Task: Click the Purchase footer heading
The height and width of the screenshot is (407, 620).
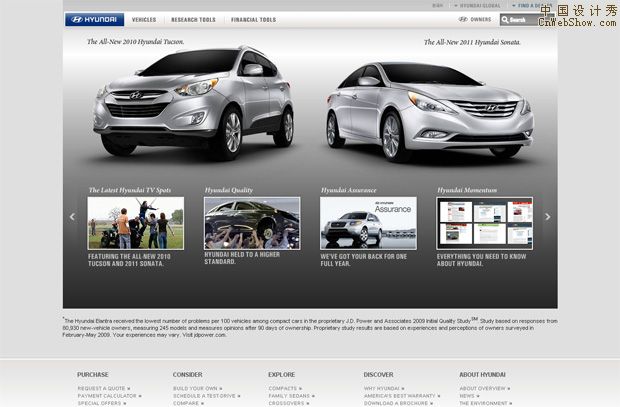Action: [93, 374]
